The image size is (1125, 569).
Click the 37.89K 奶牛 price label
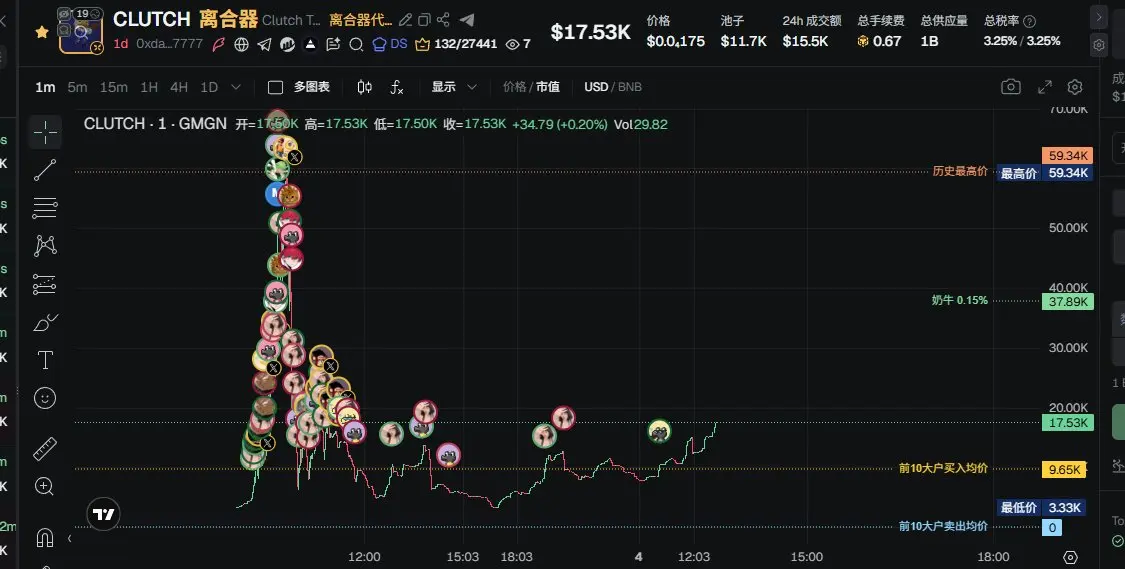tap(1068, 301)
